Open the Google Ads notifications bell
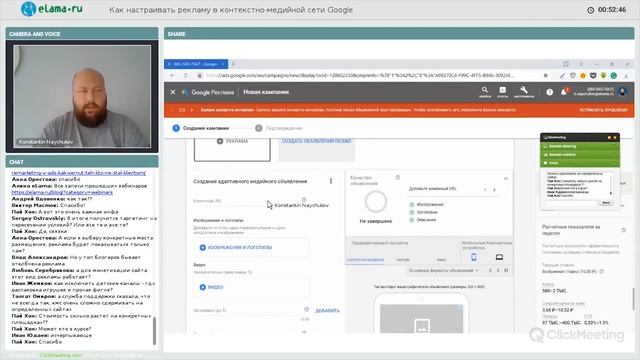 point(564,92)
